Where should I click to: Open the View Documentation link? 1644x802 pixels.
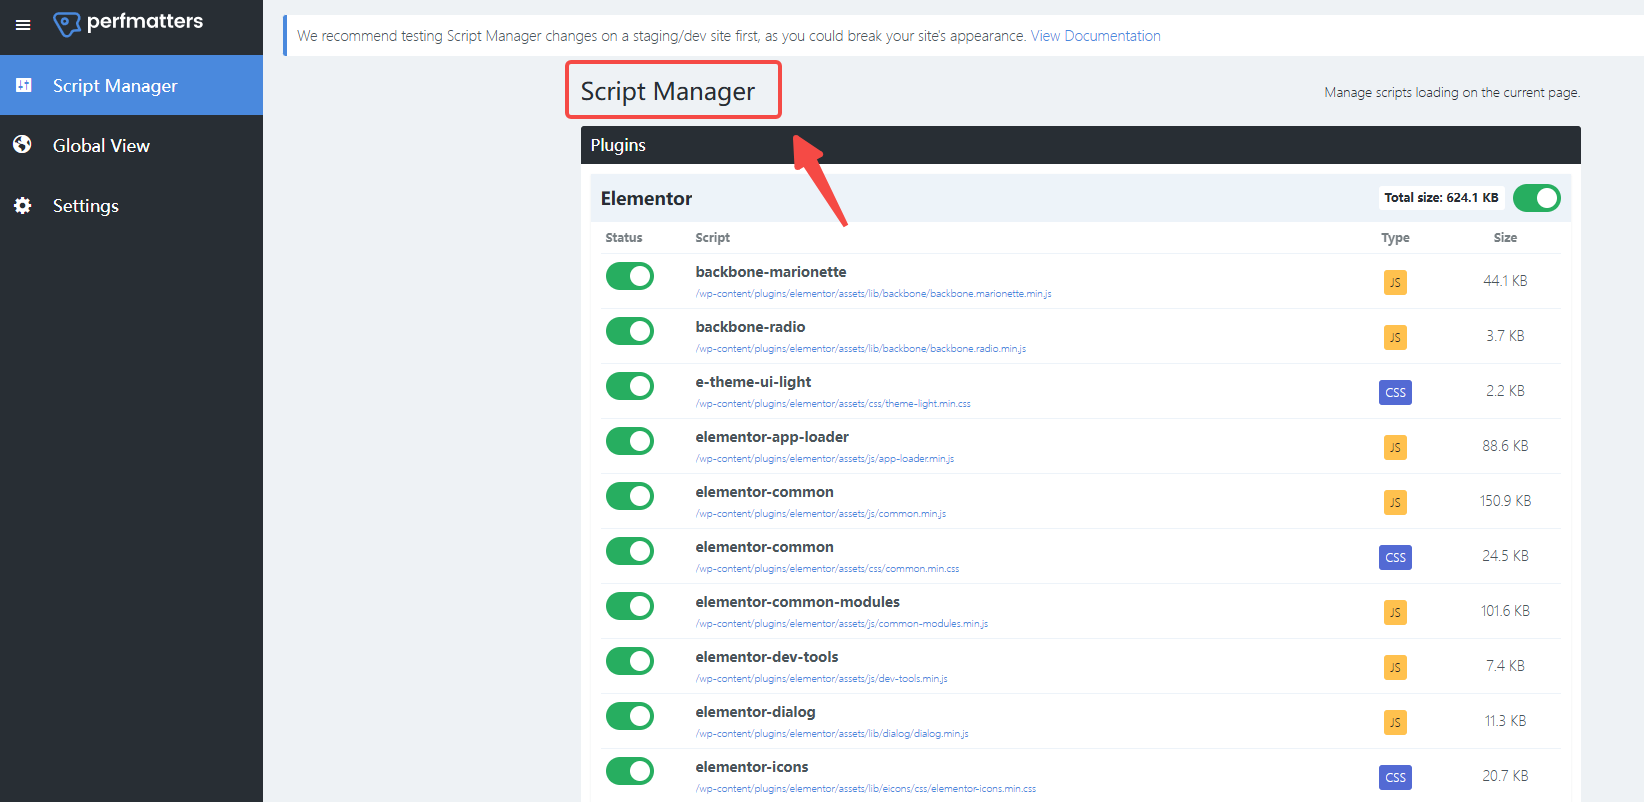point(1095,36)
